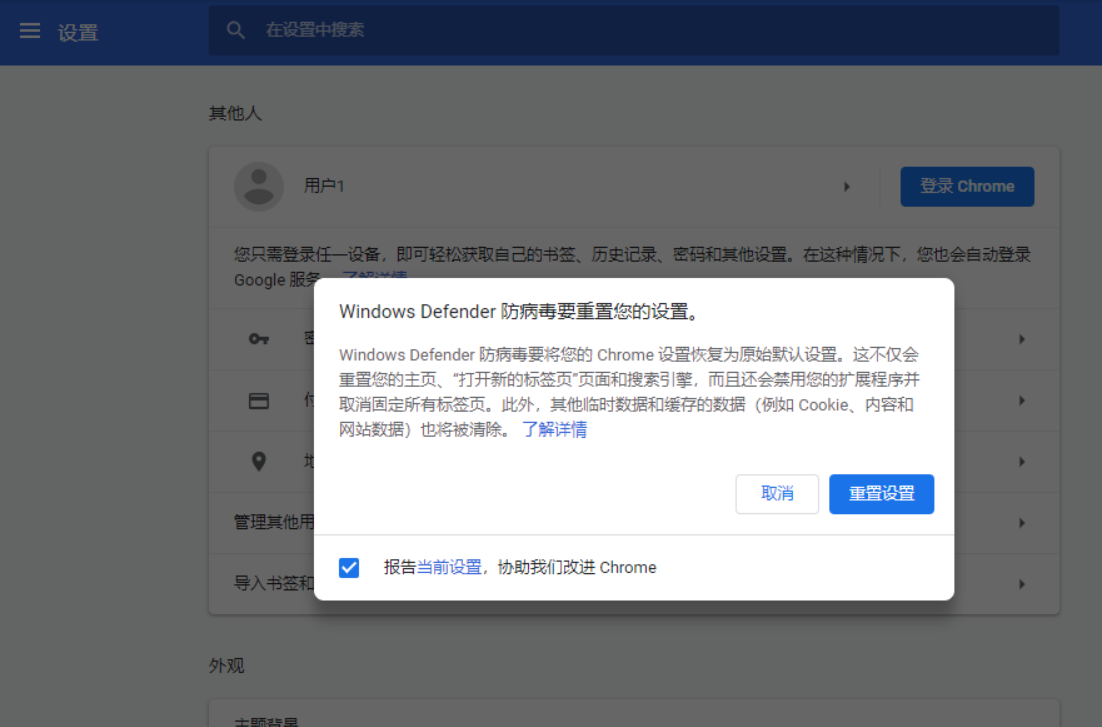Uncheck the report current settings checkbox

[x=349, y=567]
